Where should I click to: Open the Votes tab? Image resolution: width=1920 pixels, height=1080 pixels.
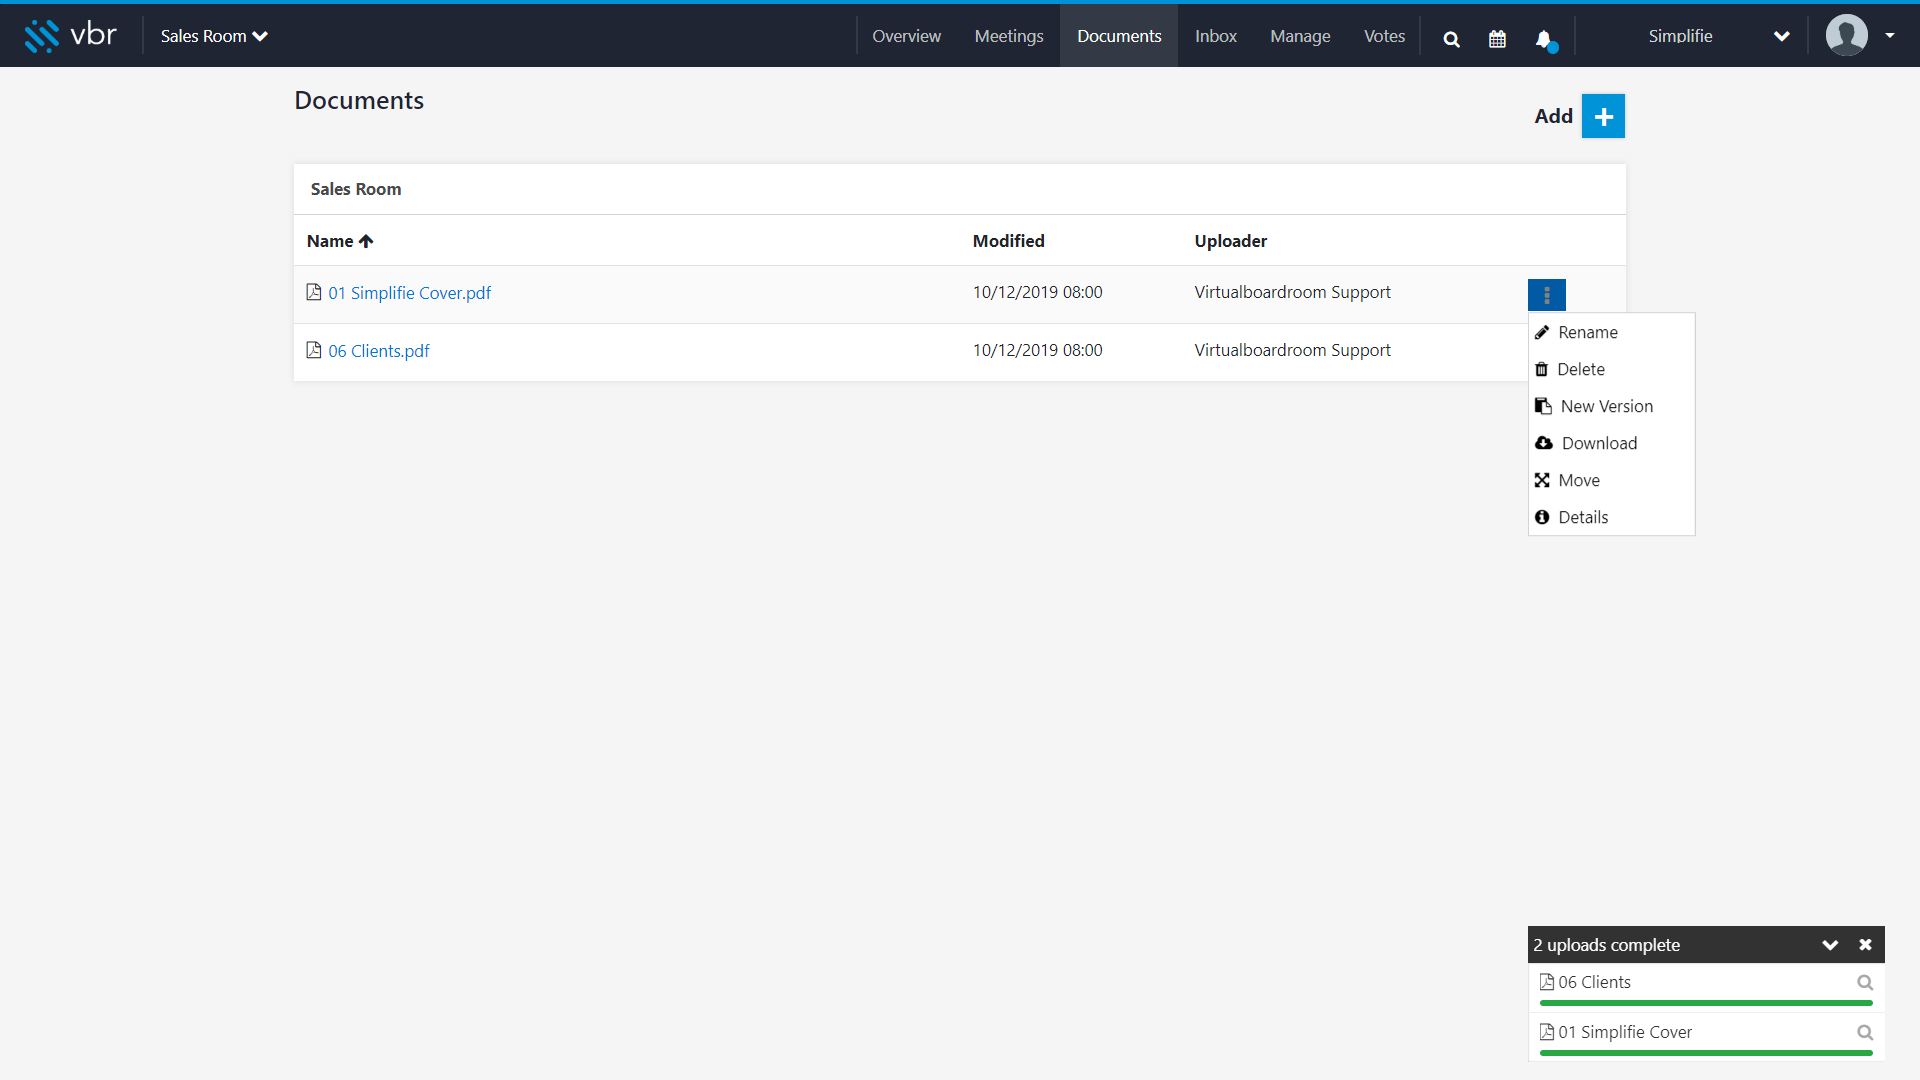(x=1384, y=36)
